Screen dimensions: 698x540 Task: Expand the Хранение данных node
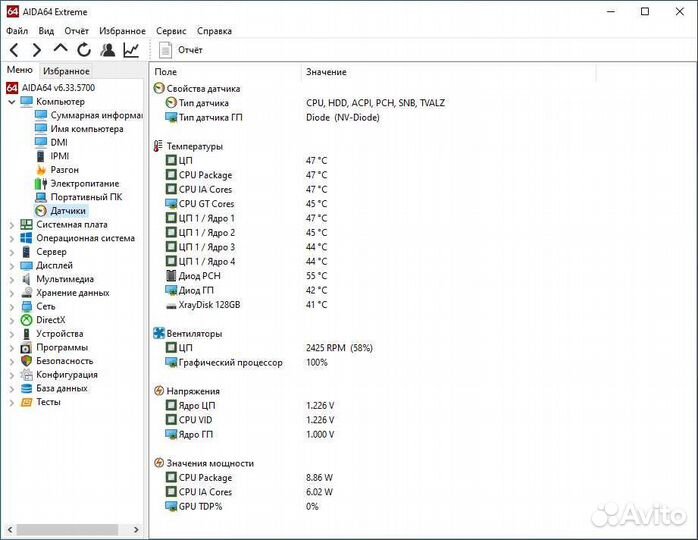tap(12, 294)
